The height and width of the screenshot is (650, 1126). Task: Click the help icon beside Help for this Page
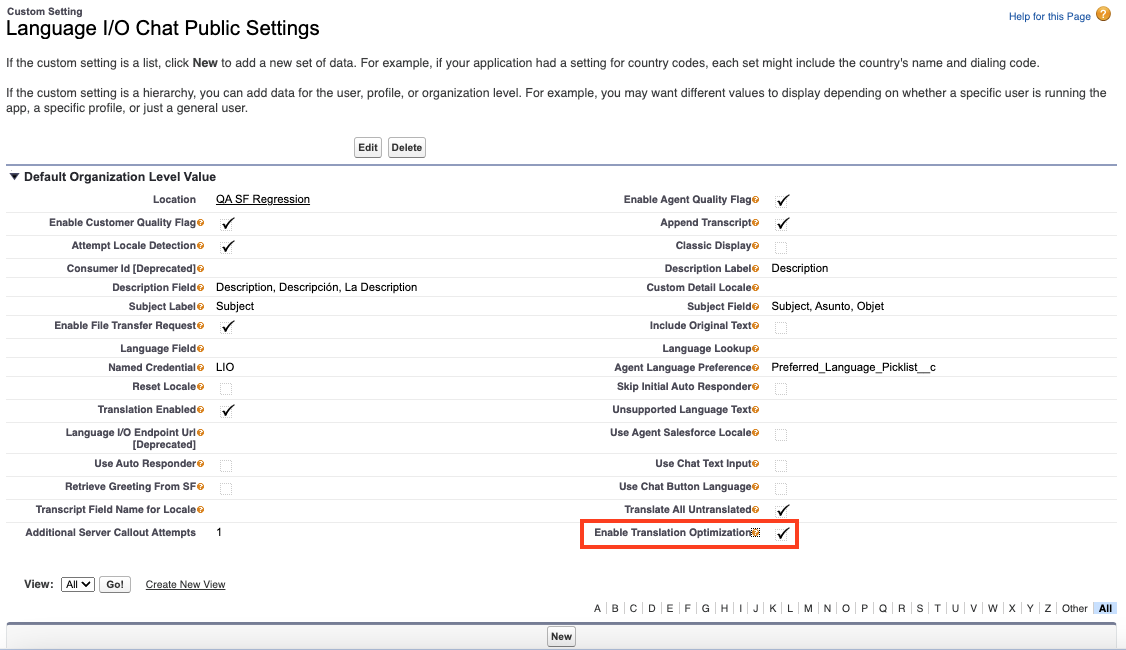point(1103,15)
